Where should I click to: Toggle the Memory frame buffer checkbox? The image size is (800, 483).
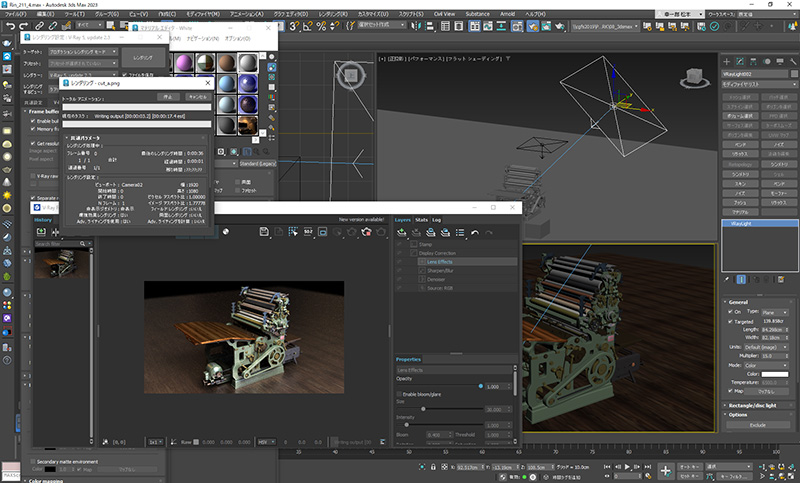[33, 129]
